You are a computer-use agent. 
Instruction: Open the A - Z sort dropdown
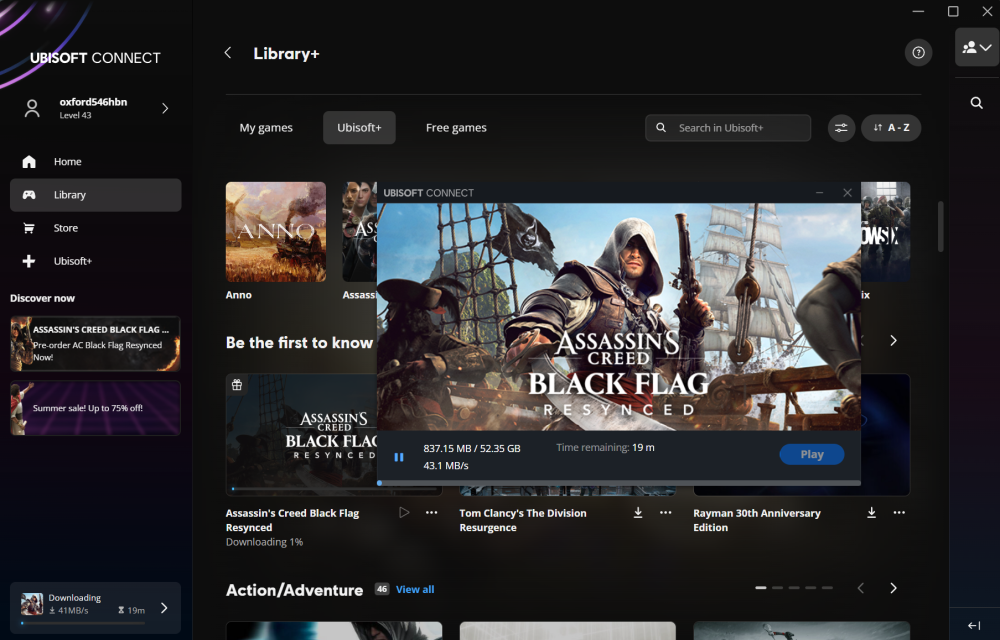(x=891, y=127)
